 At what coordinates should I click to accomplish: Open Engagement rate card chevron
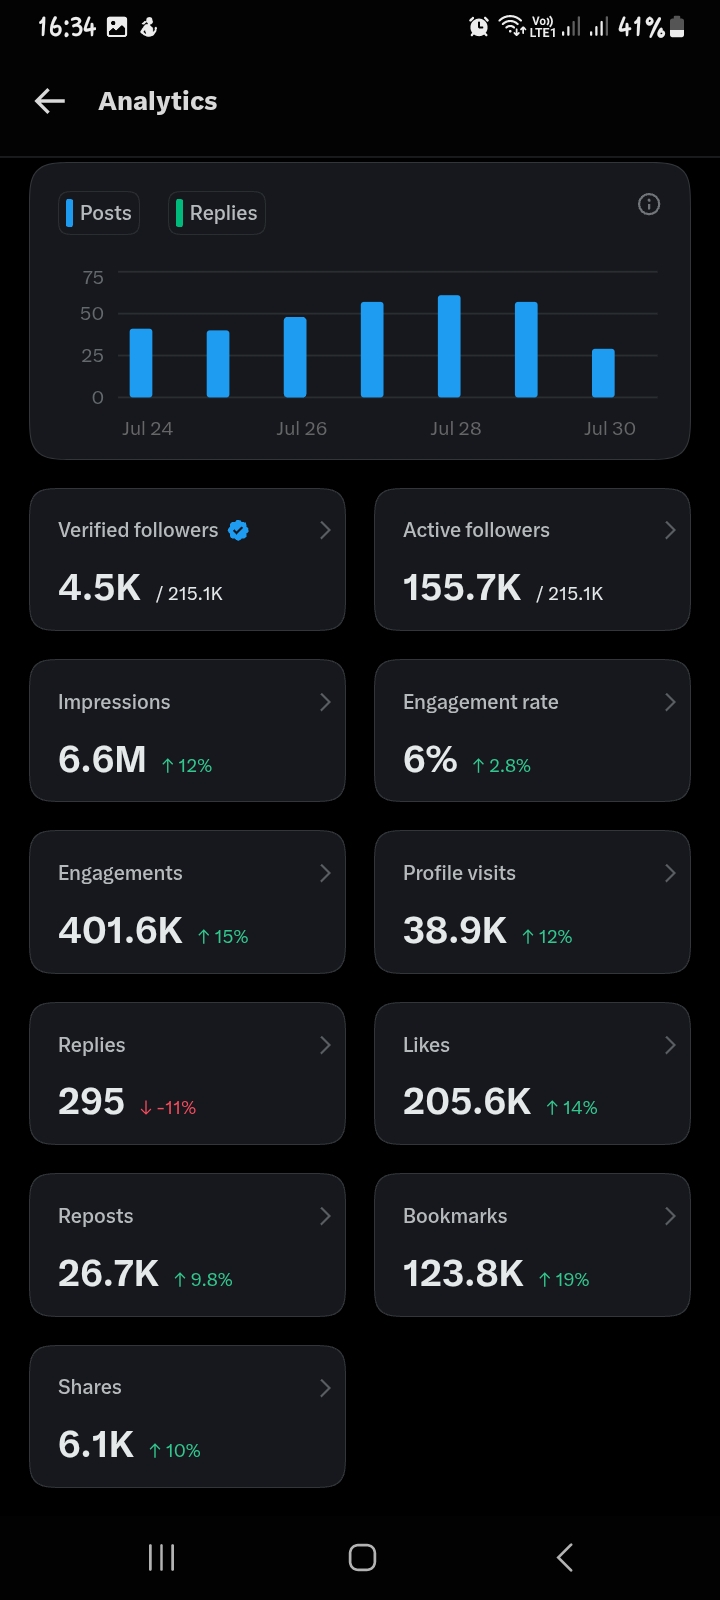670,702
